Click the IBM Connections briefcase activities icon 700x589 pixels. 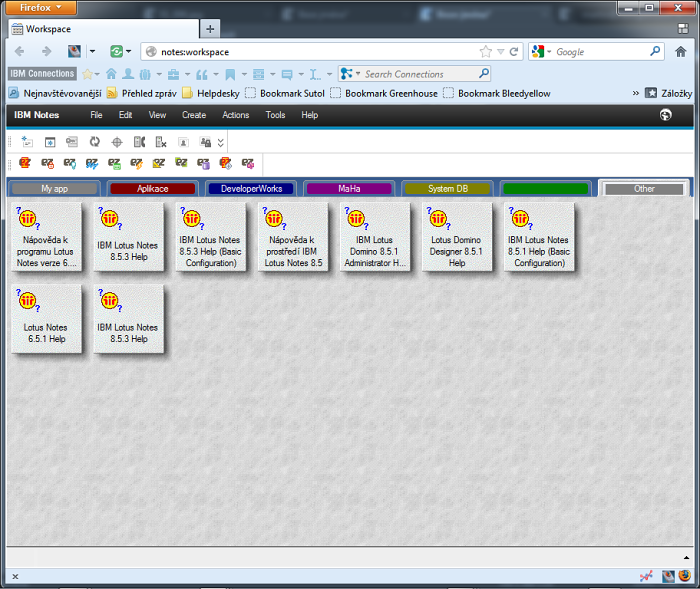[173, 74]
